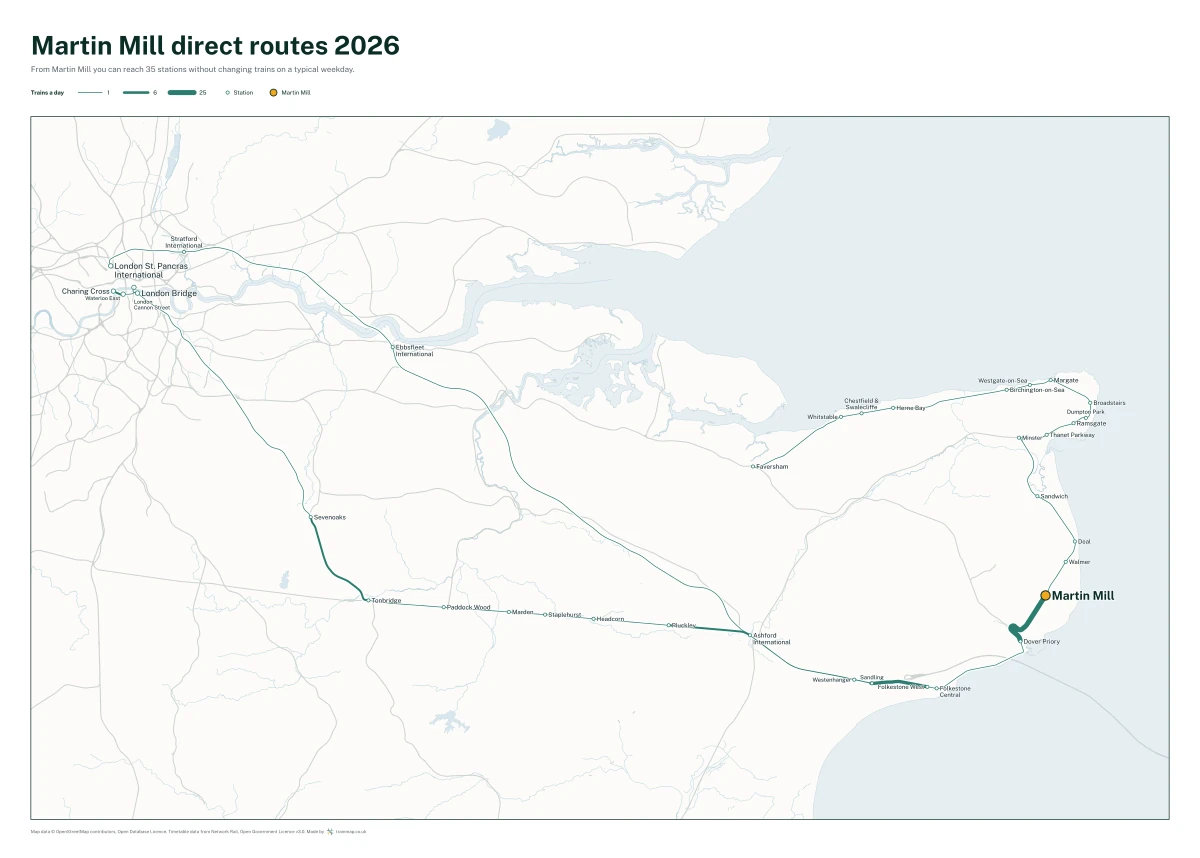Viewport: 1200px width, 858px height.
Task: Click the Whitstable station marker
Action: pos(841,417)
